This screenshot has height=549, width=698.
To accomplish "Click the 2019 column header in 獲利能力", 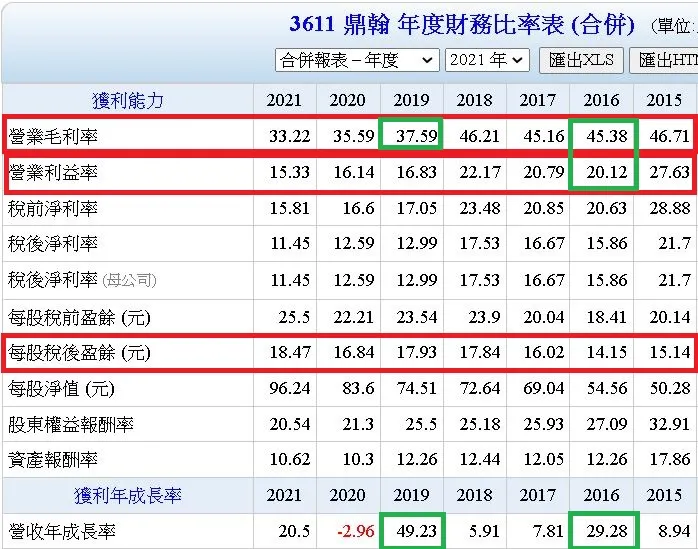I will (411, 100).
